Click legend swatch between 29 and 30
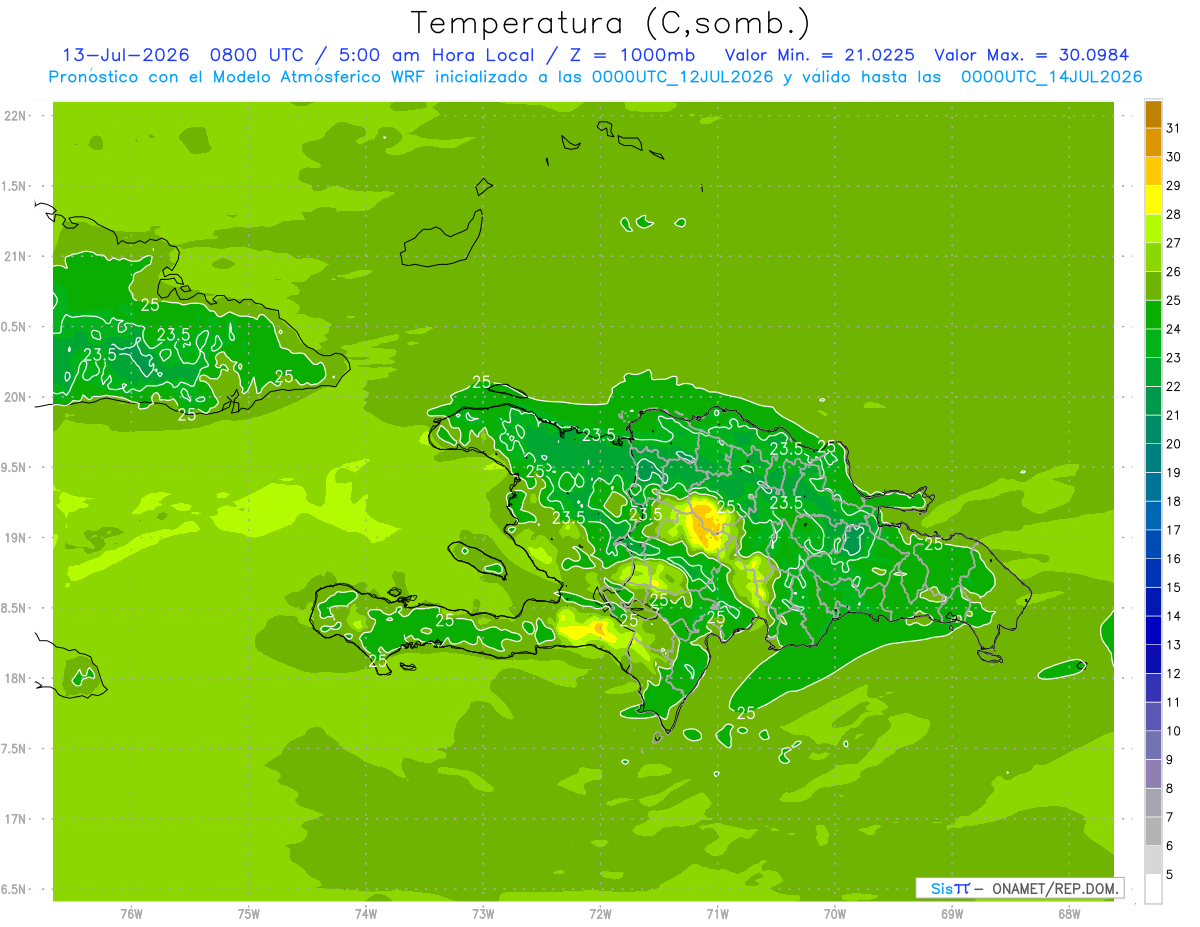Image resolution: width=1200 pixels, height=927 pixels. click(x=1153, y=172)
